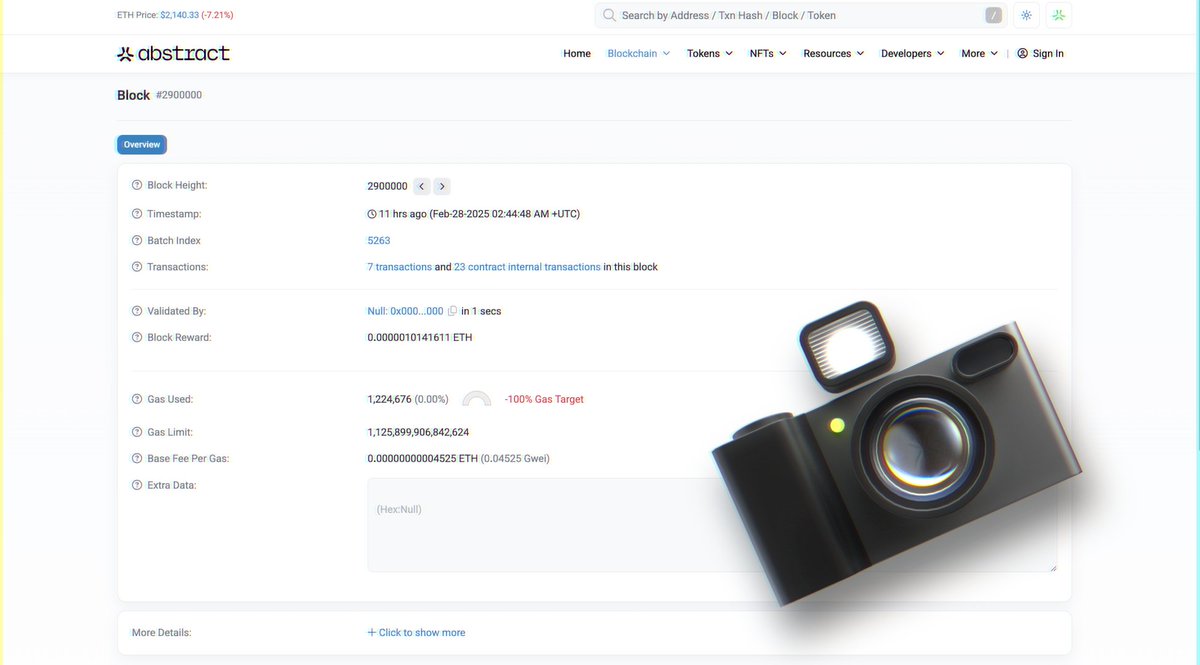Click the search by address input field
Screen dimensions: 1200x665
point(799,15)
